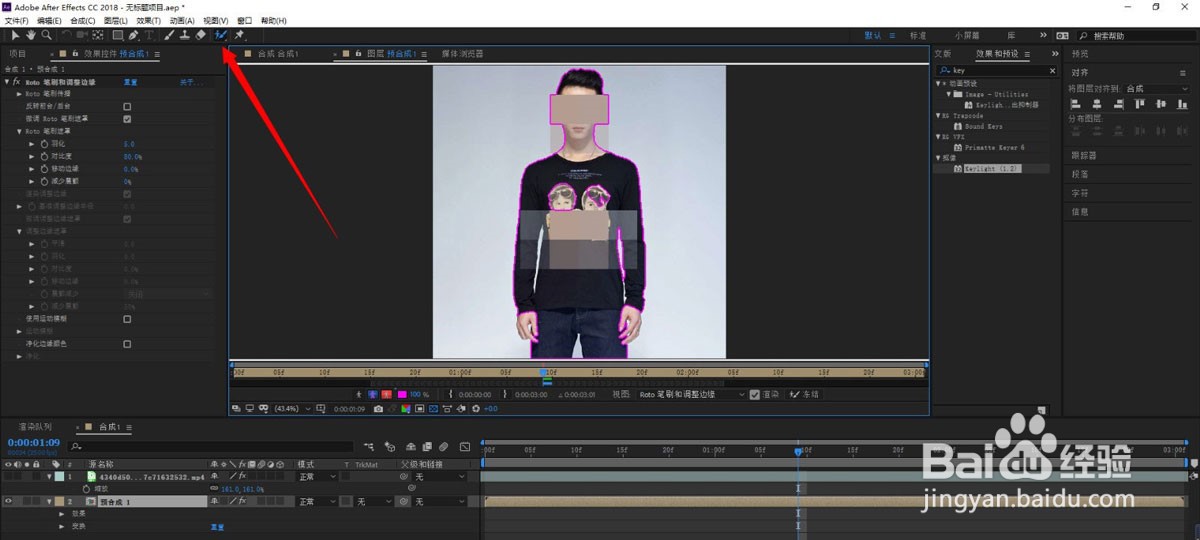
Task: Select the Puppet Pin tool
Action: [239, 35]
